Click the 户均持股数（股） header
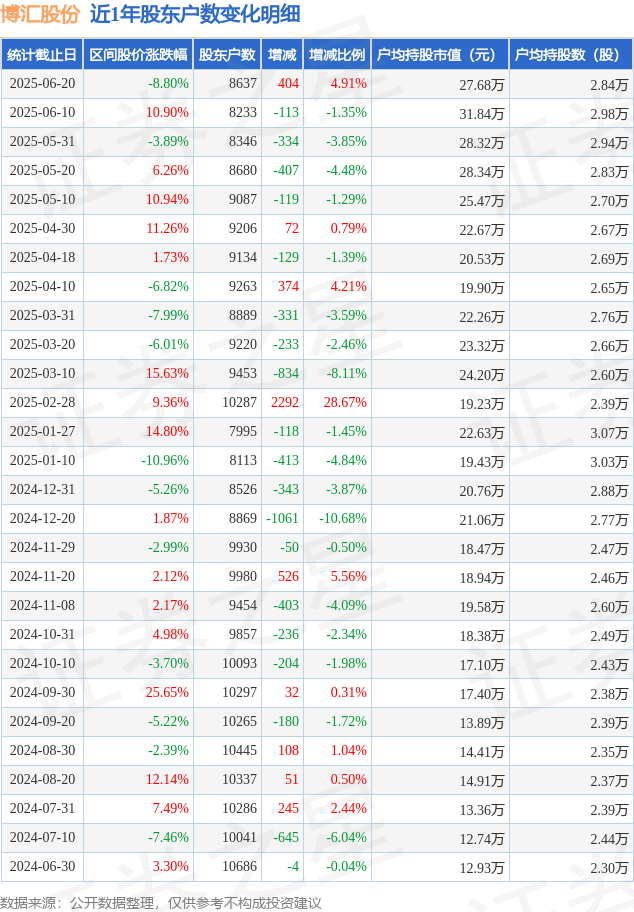This screenshot has width=634, height=912. point(571,55)
